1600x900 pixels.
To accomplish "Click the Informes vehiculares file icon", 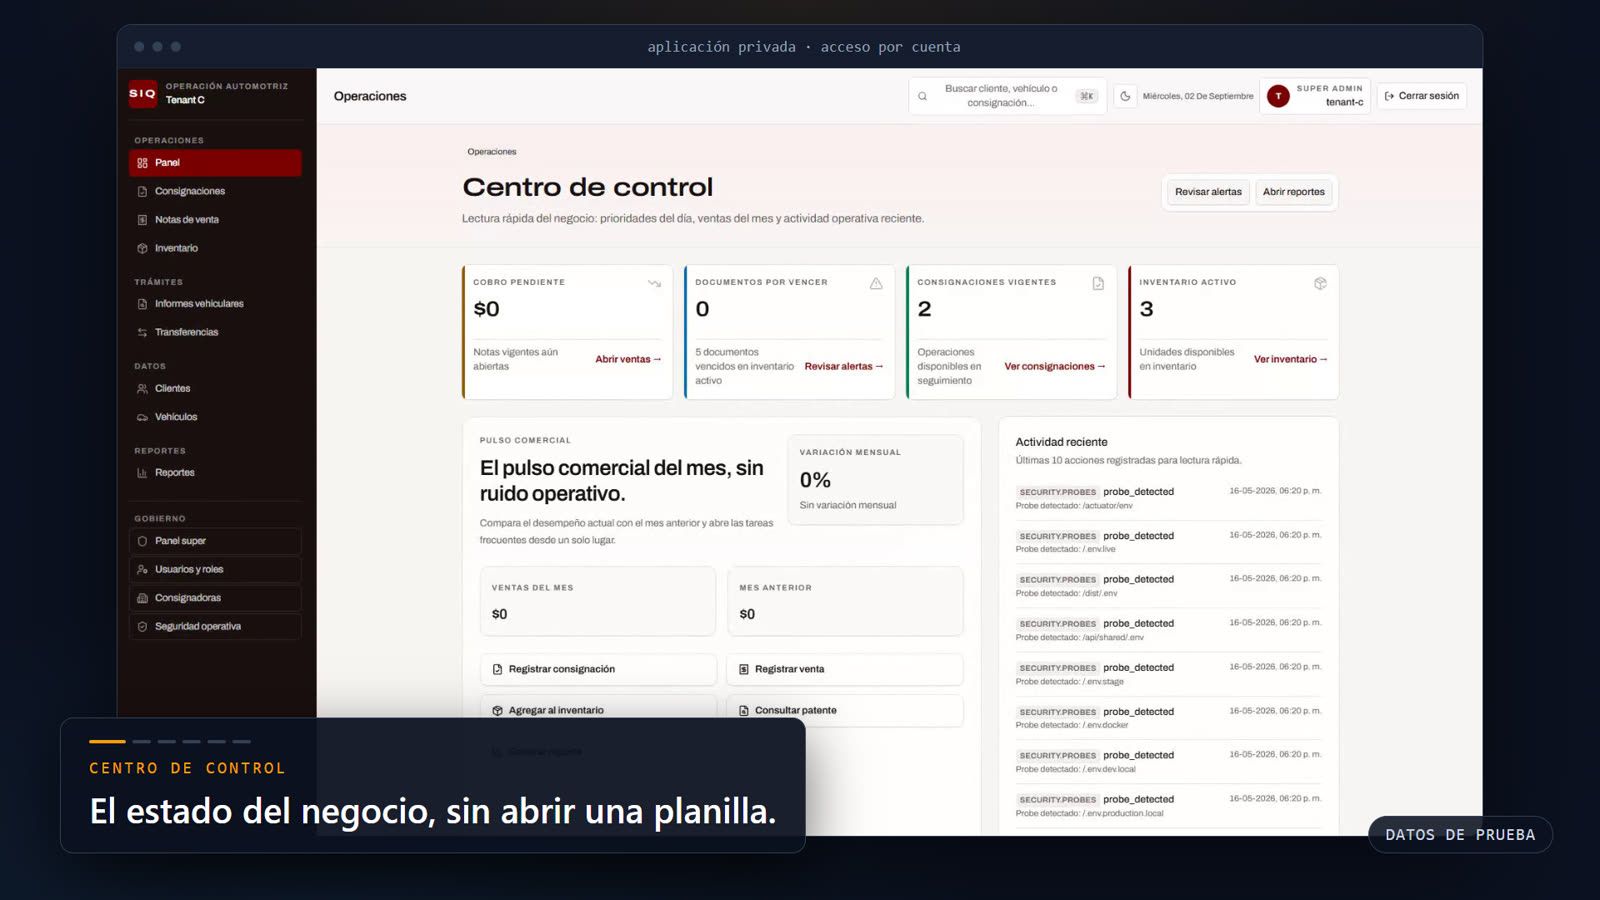I will click(142, 304).
